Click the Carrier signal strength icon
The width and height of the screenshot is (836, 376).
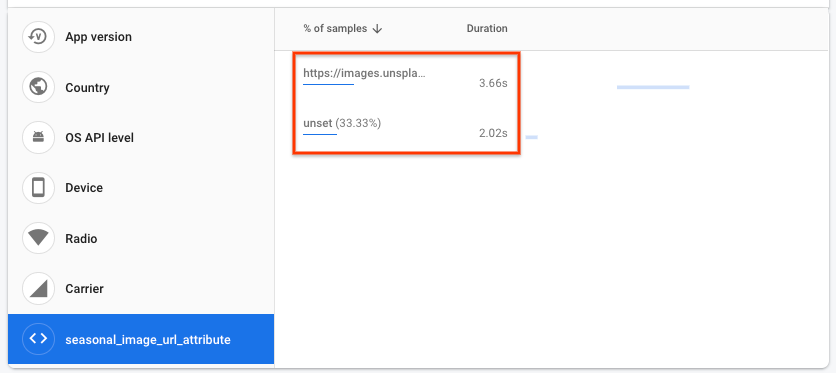point(38,289)
